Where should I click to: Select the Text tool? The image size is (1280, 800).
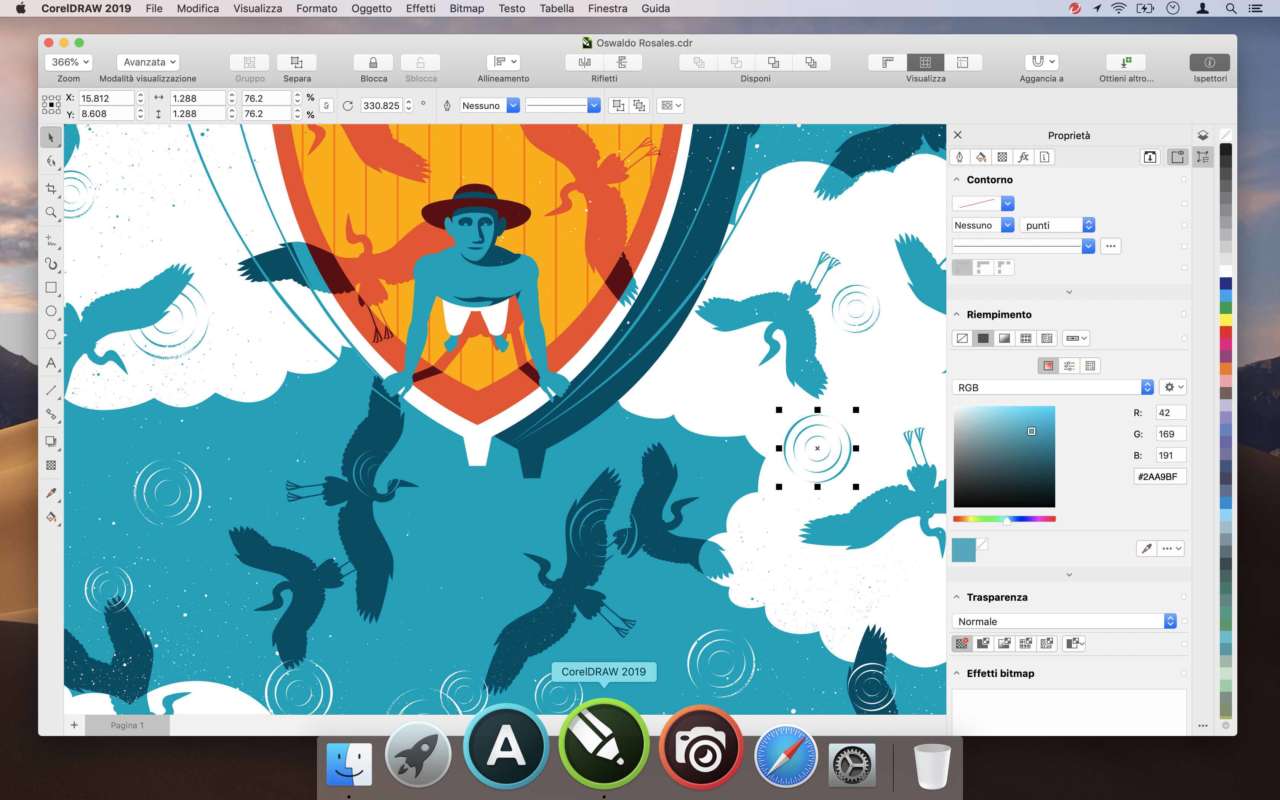click(51, 363)
